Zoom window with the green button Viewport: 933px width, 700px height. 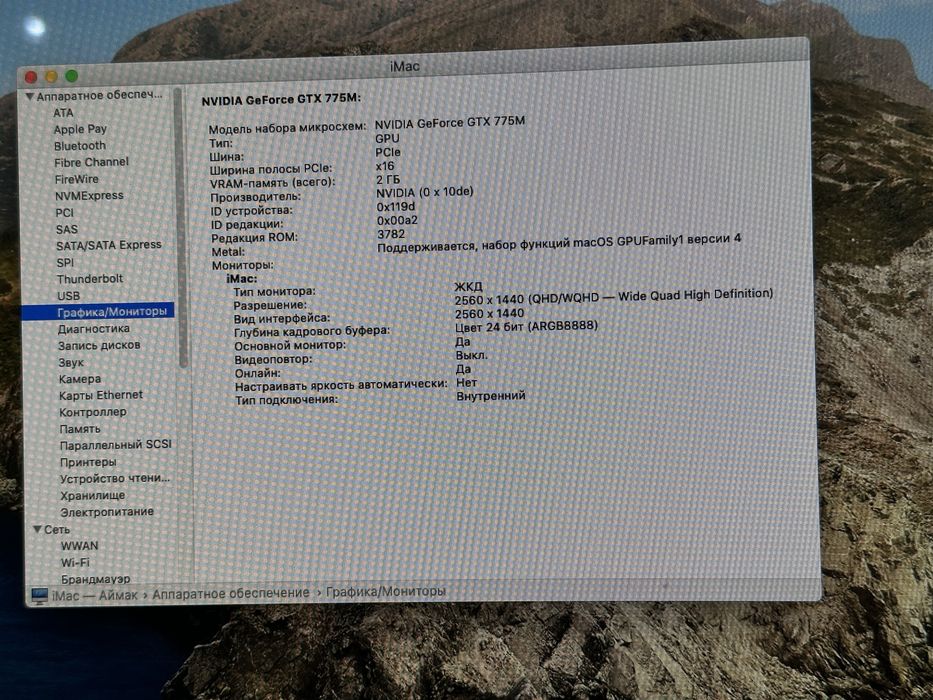click(71, 76)
